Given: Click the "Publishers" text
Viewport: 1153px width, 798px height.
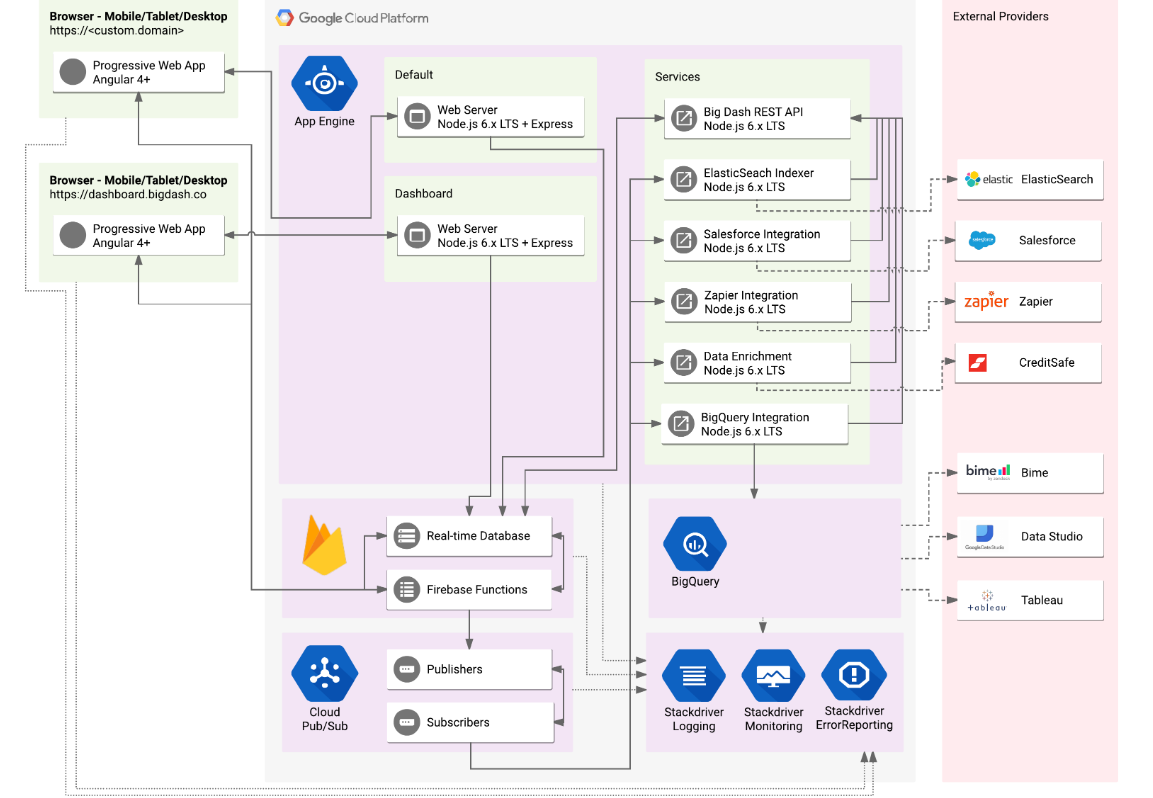Looking at the screenshot, I should coord(454,669).
